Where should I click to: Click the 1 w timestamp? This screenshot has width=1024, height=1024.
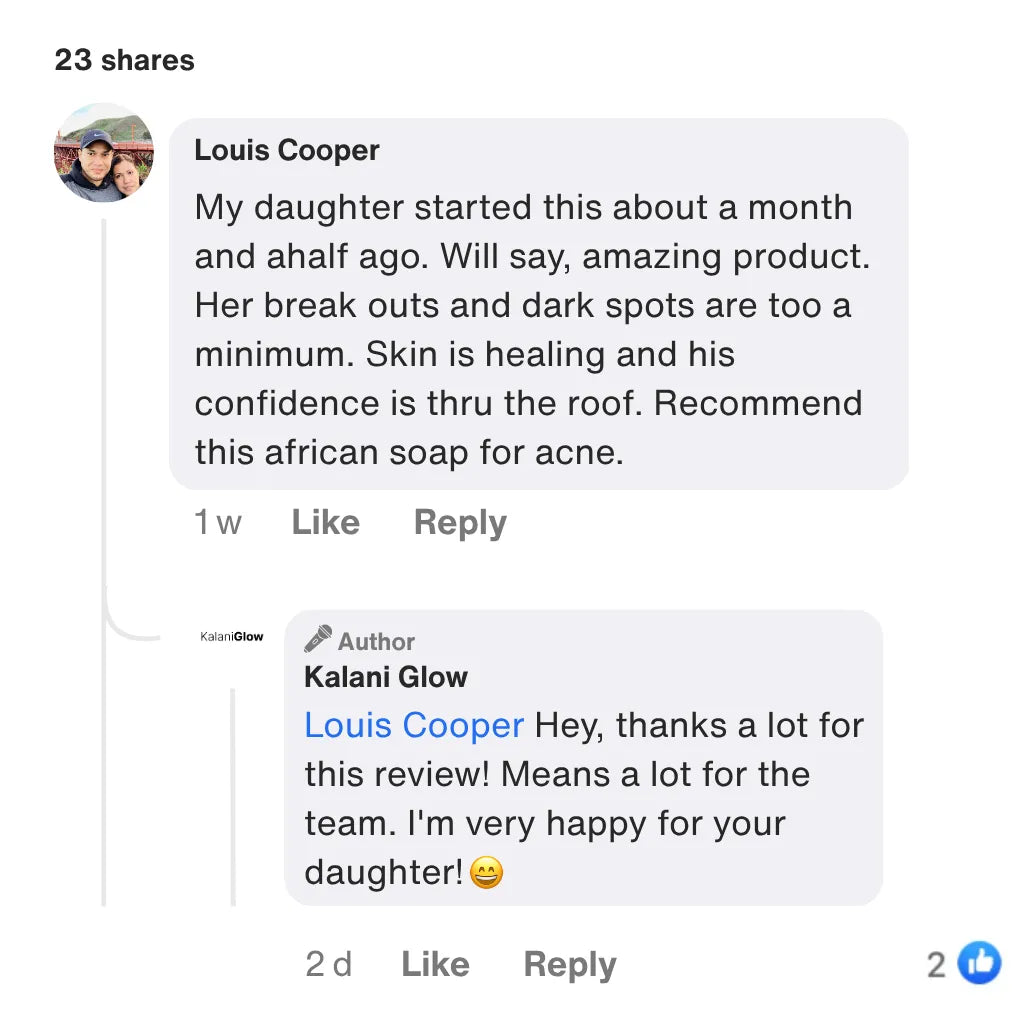coord(218,522)
